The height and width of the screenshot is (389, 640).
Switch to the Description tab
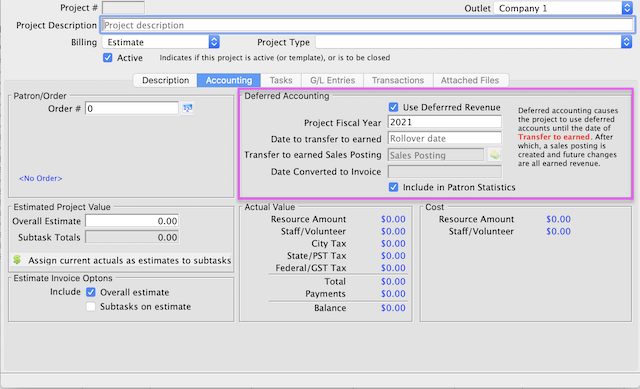click(x=165, y=80)
